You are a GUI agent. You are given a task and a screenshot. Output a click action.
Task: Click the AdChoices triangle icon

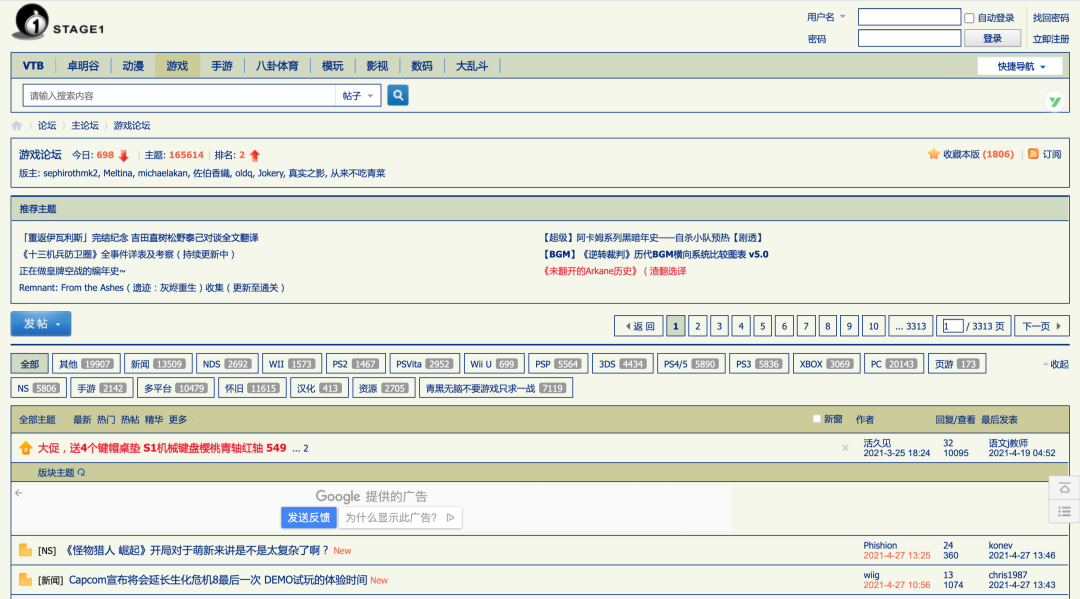click(x=450, y=518)
